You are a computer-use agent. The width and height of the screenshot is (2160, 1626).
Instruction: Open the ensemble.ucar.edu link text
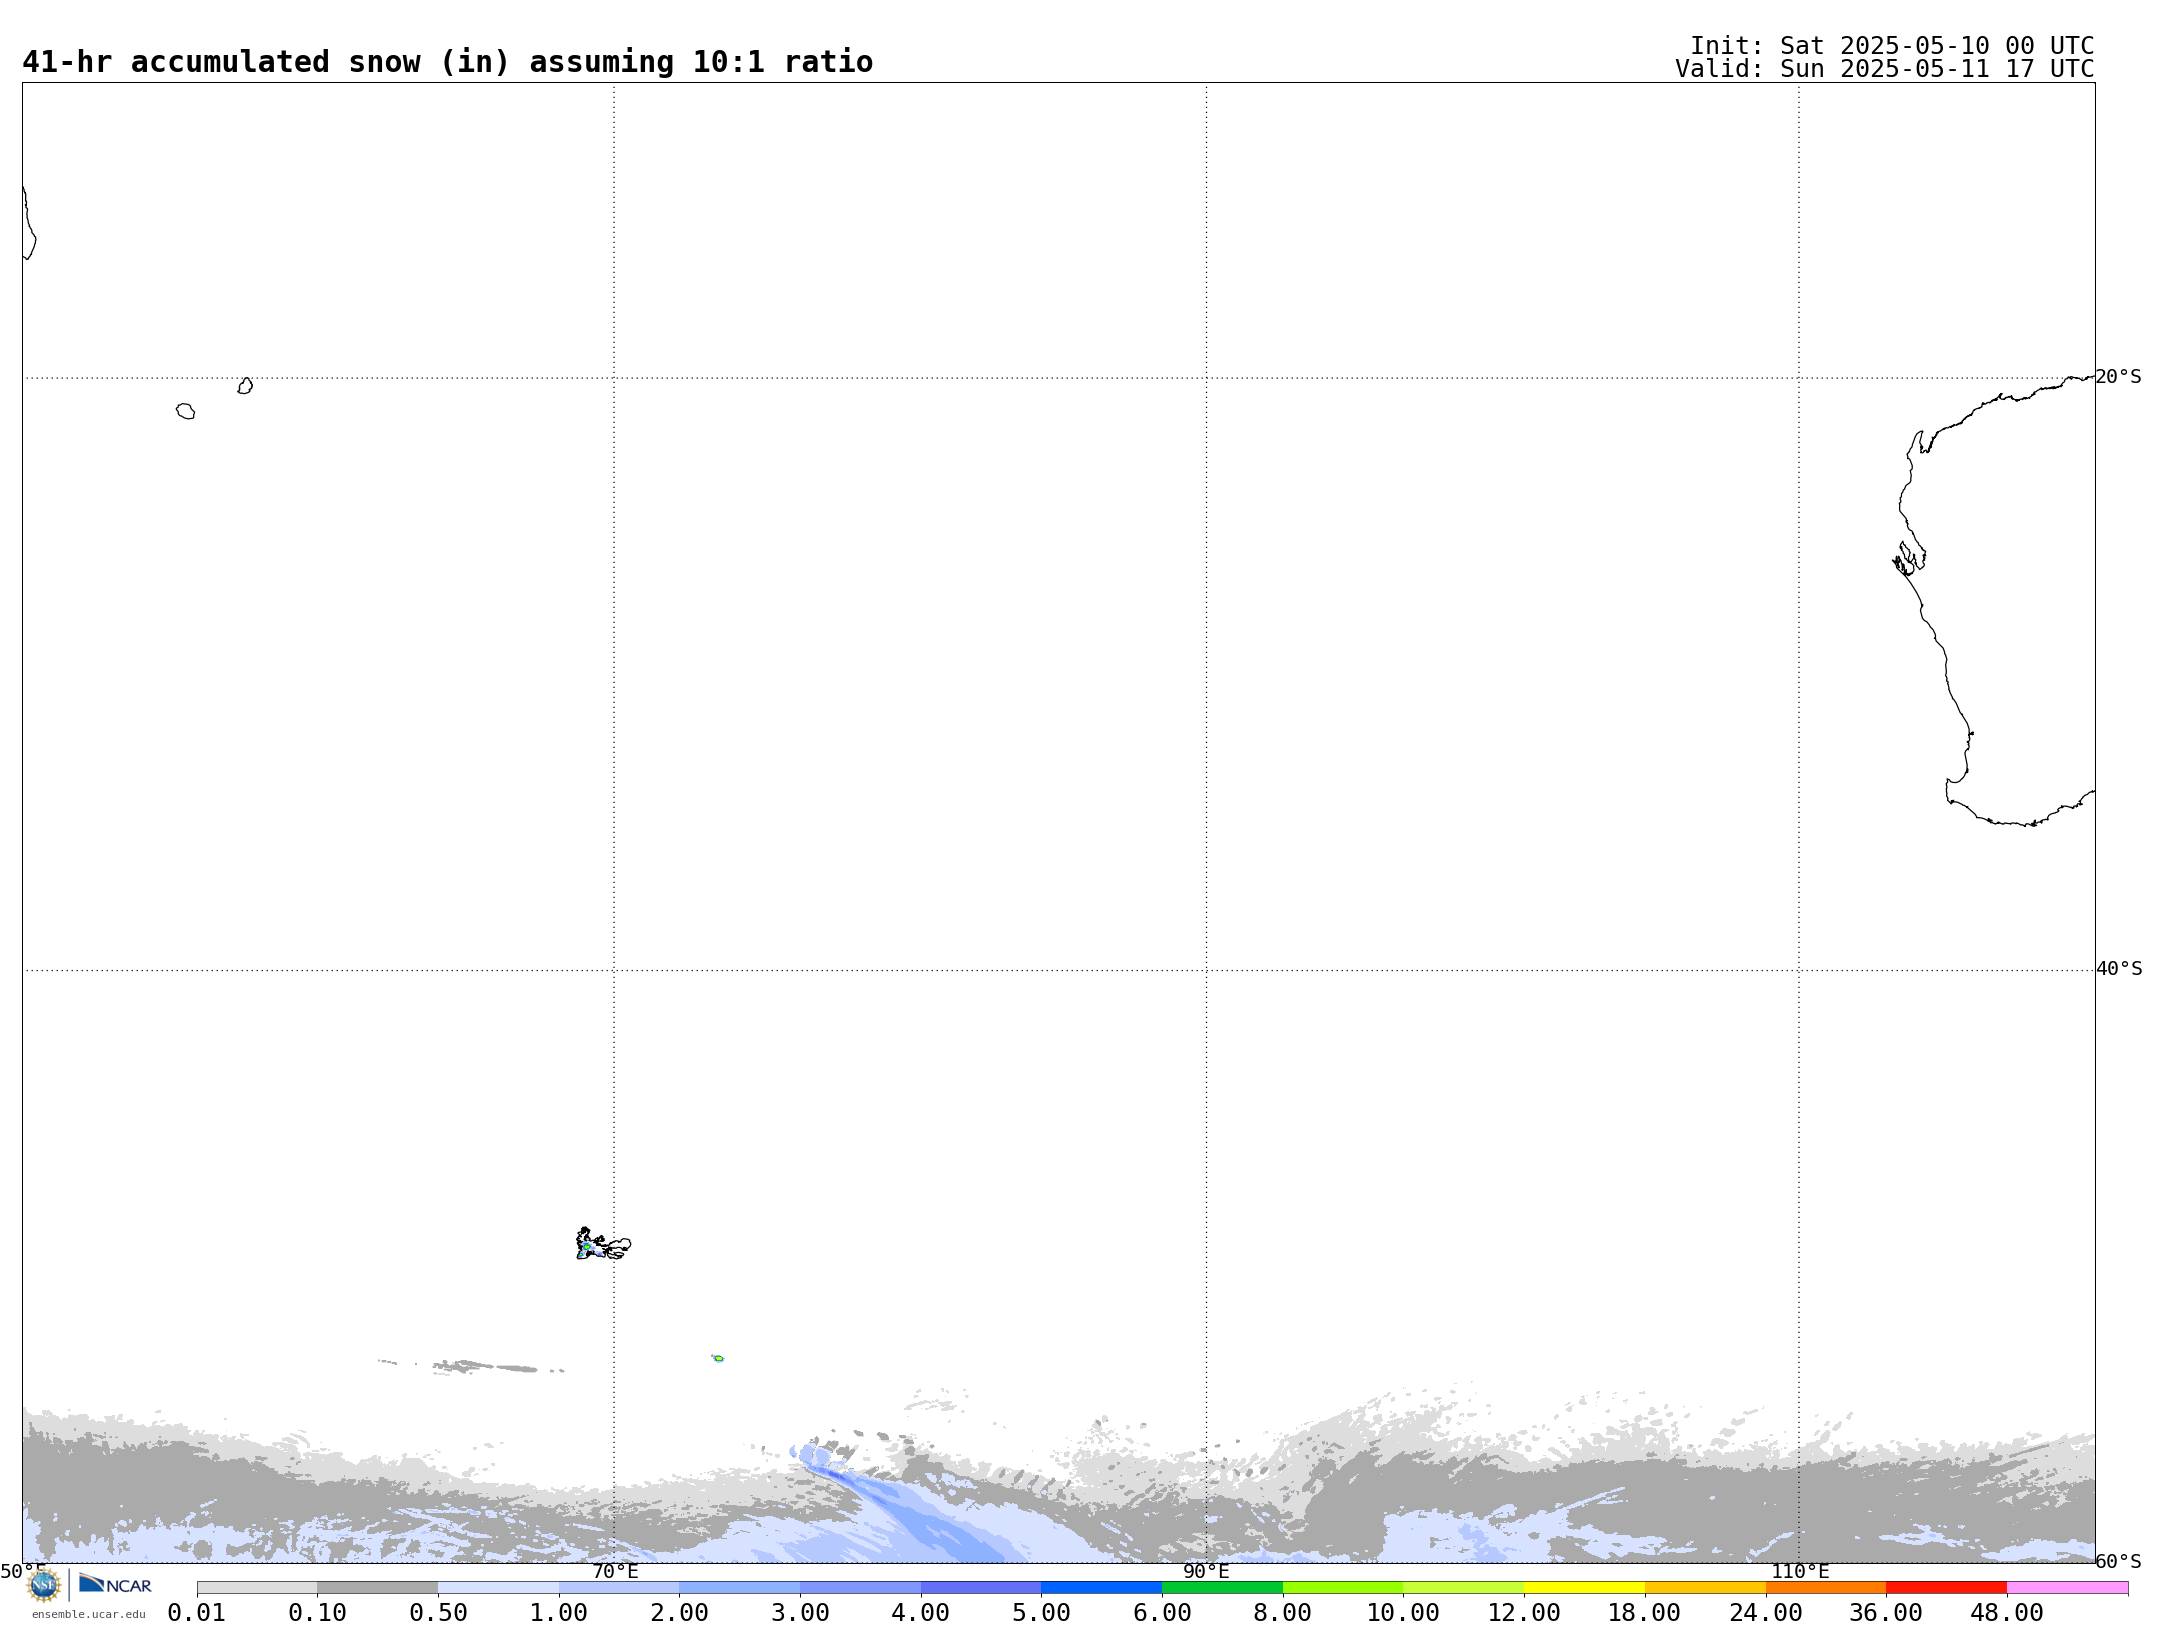88,1614
